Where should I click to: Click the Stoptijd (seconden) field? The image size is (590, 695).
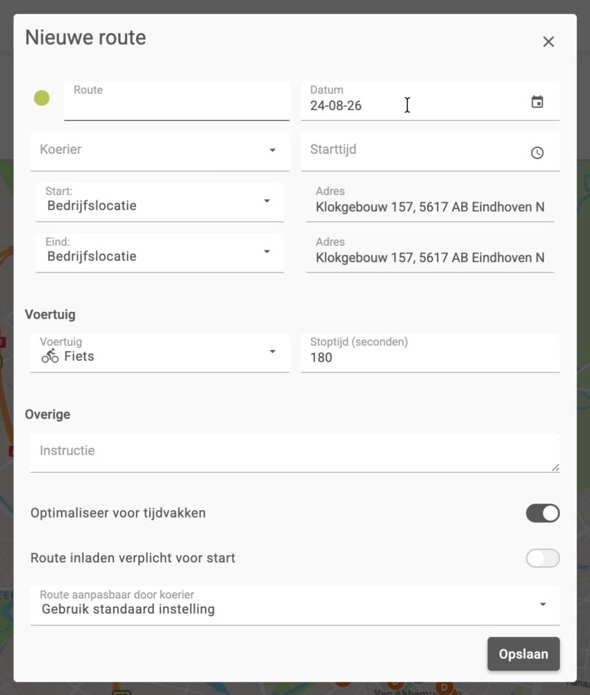(x=430, y=353)
